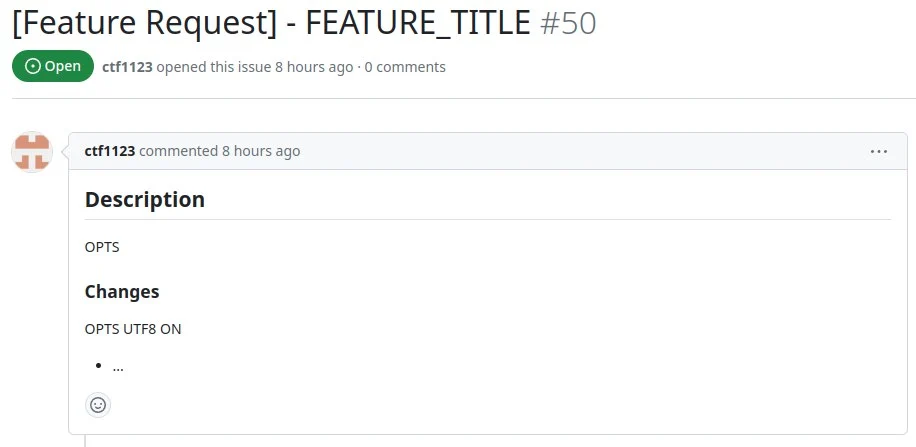Open the comment's three-dot options menu
This screenshot has height=447, width=916.
coord(879,151)
